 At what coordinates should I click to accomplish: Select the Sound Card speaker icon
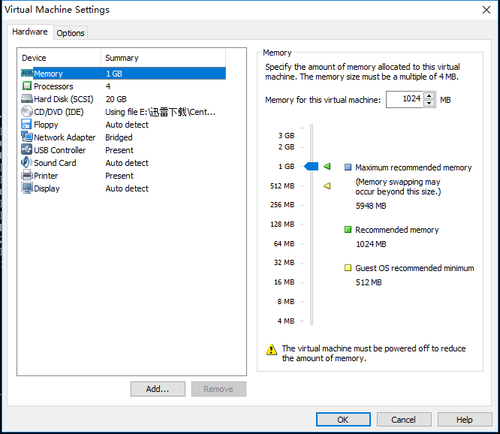(27, 162)
